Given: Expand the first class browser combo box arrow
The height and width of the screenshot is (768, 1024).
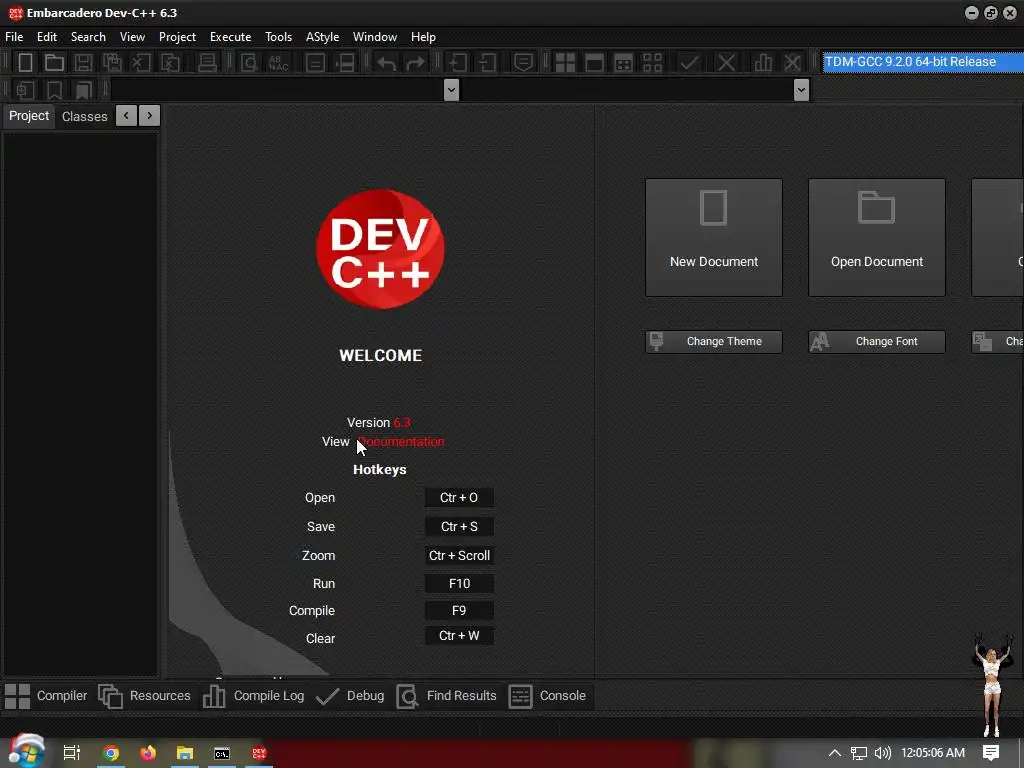Looking at the screenshot, I should pos(451,90).
